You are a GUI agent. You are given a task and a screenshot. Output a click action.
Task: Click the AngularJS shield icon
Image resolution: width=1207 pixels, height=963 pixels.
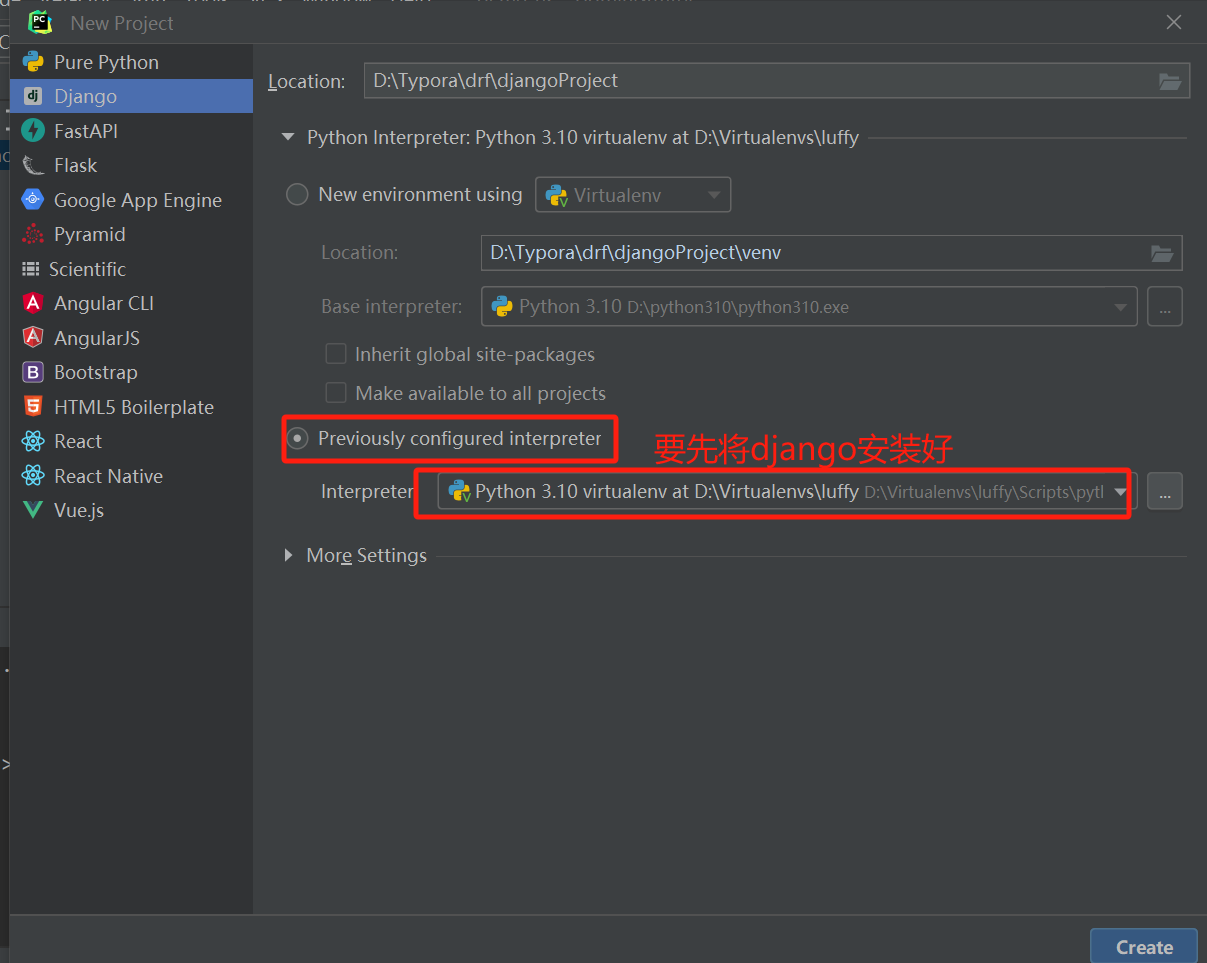click(x=33, y=338)
